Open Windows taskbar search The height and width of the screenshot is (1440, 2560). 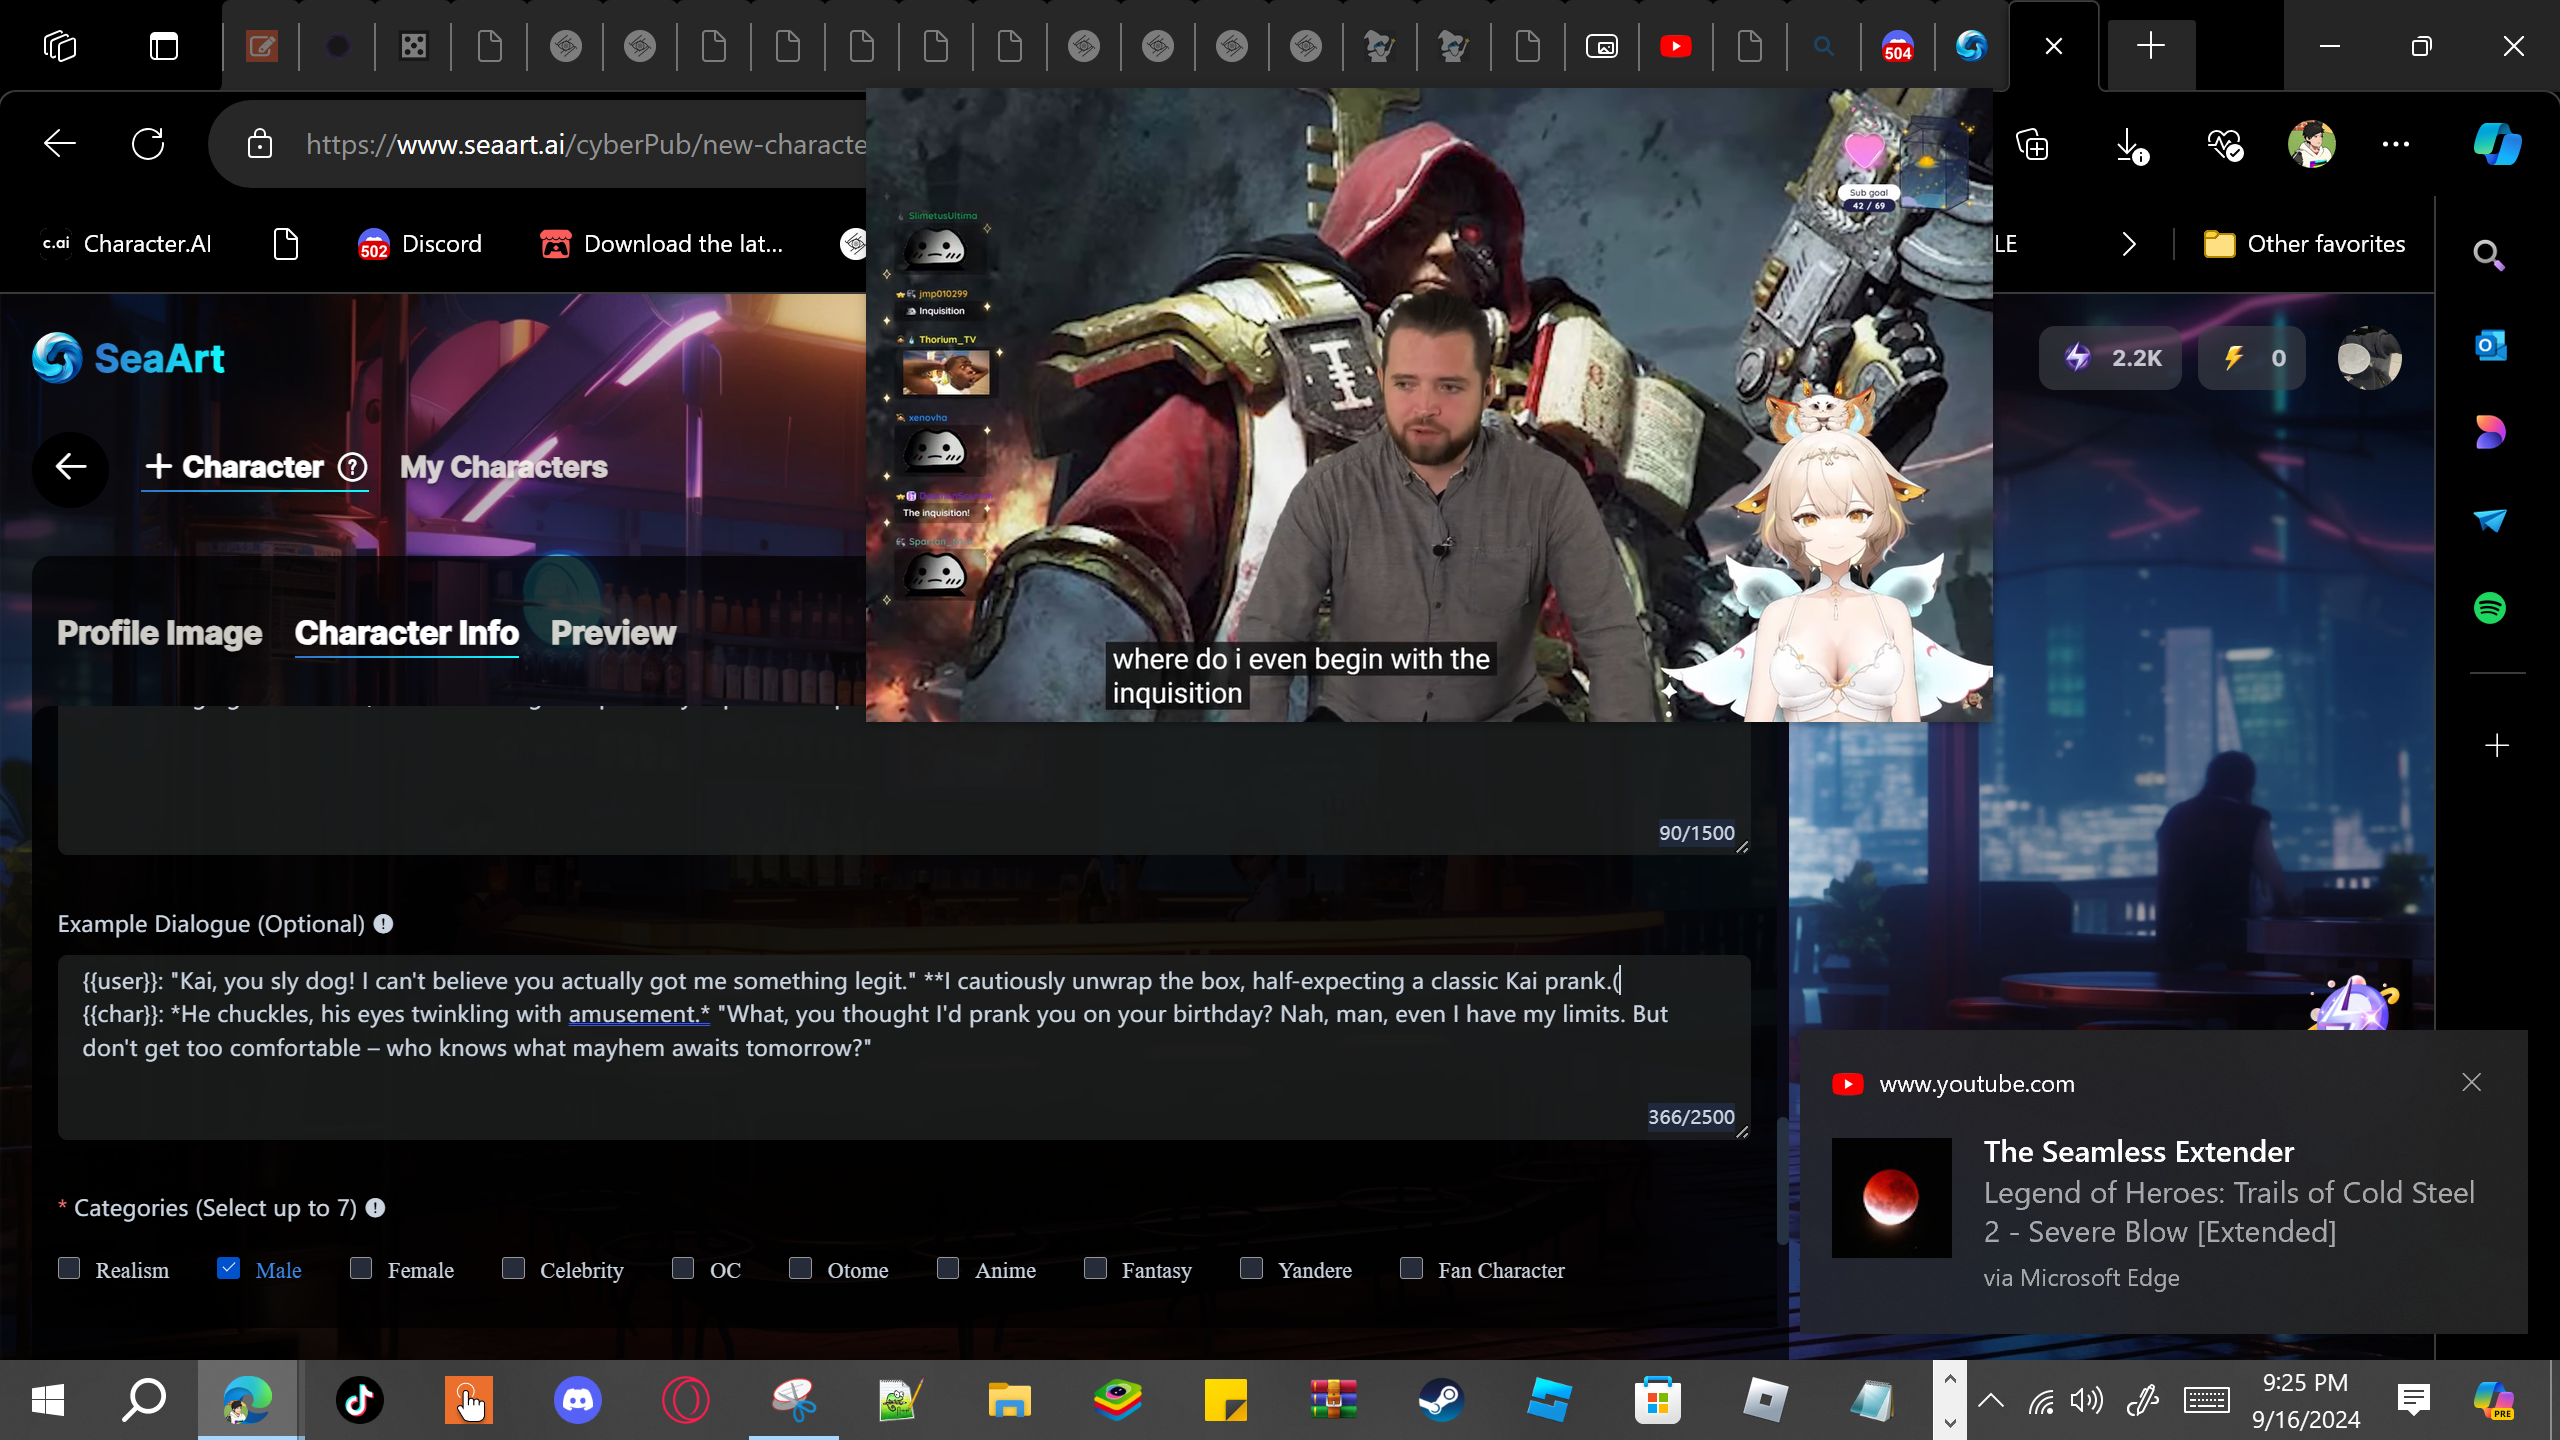pyautogui.click(x=144, y=1400)
